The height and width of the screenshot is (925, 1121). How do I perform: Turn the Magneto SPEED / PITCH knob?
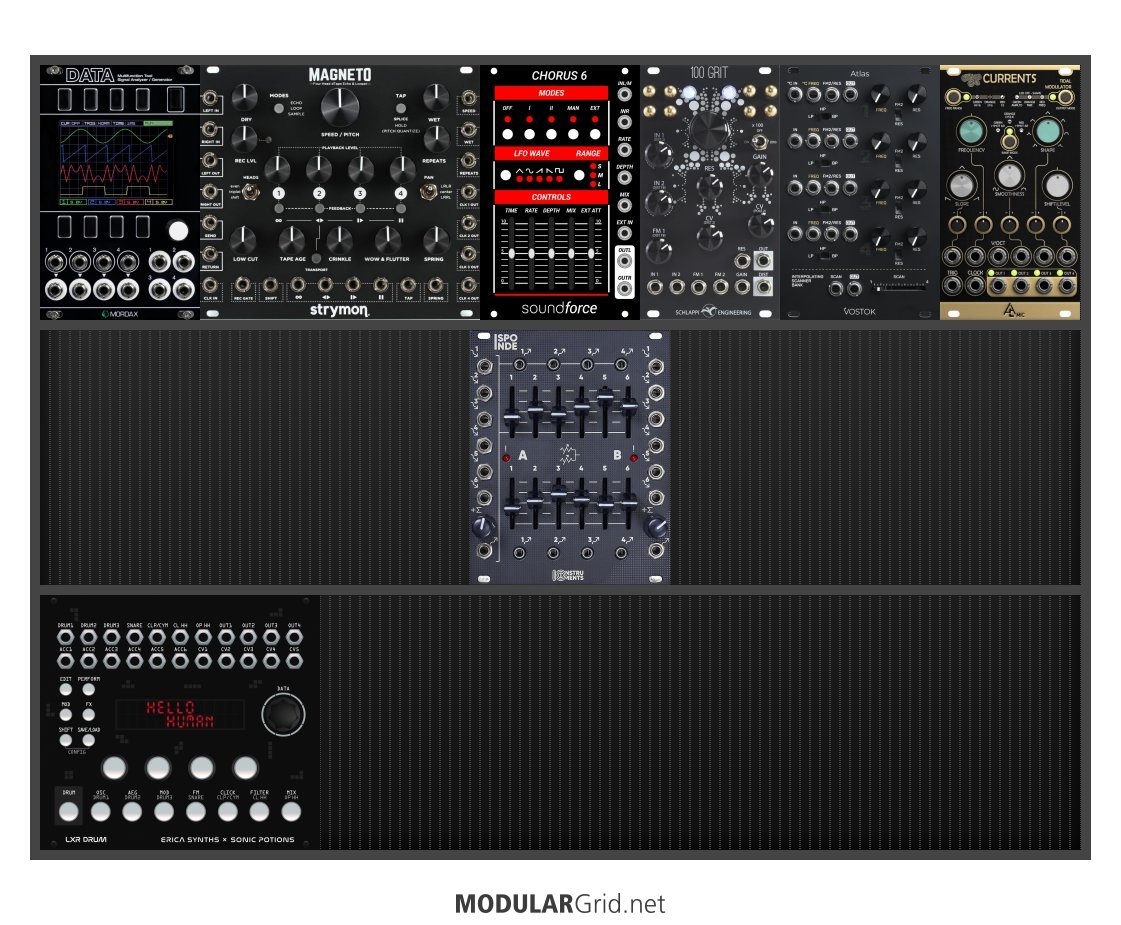pyautogui.click(x=340, y=108)
